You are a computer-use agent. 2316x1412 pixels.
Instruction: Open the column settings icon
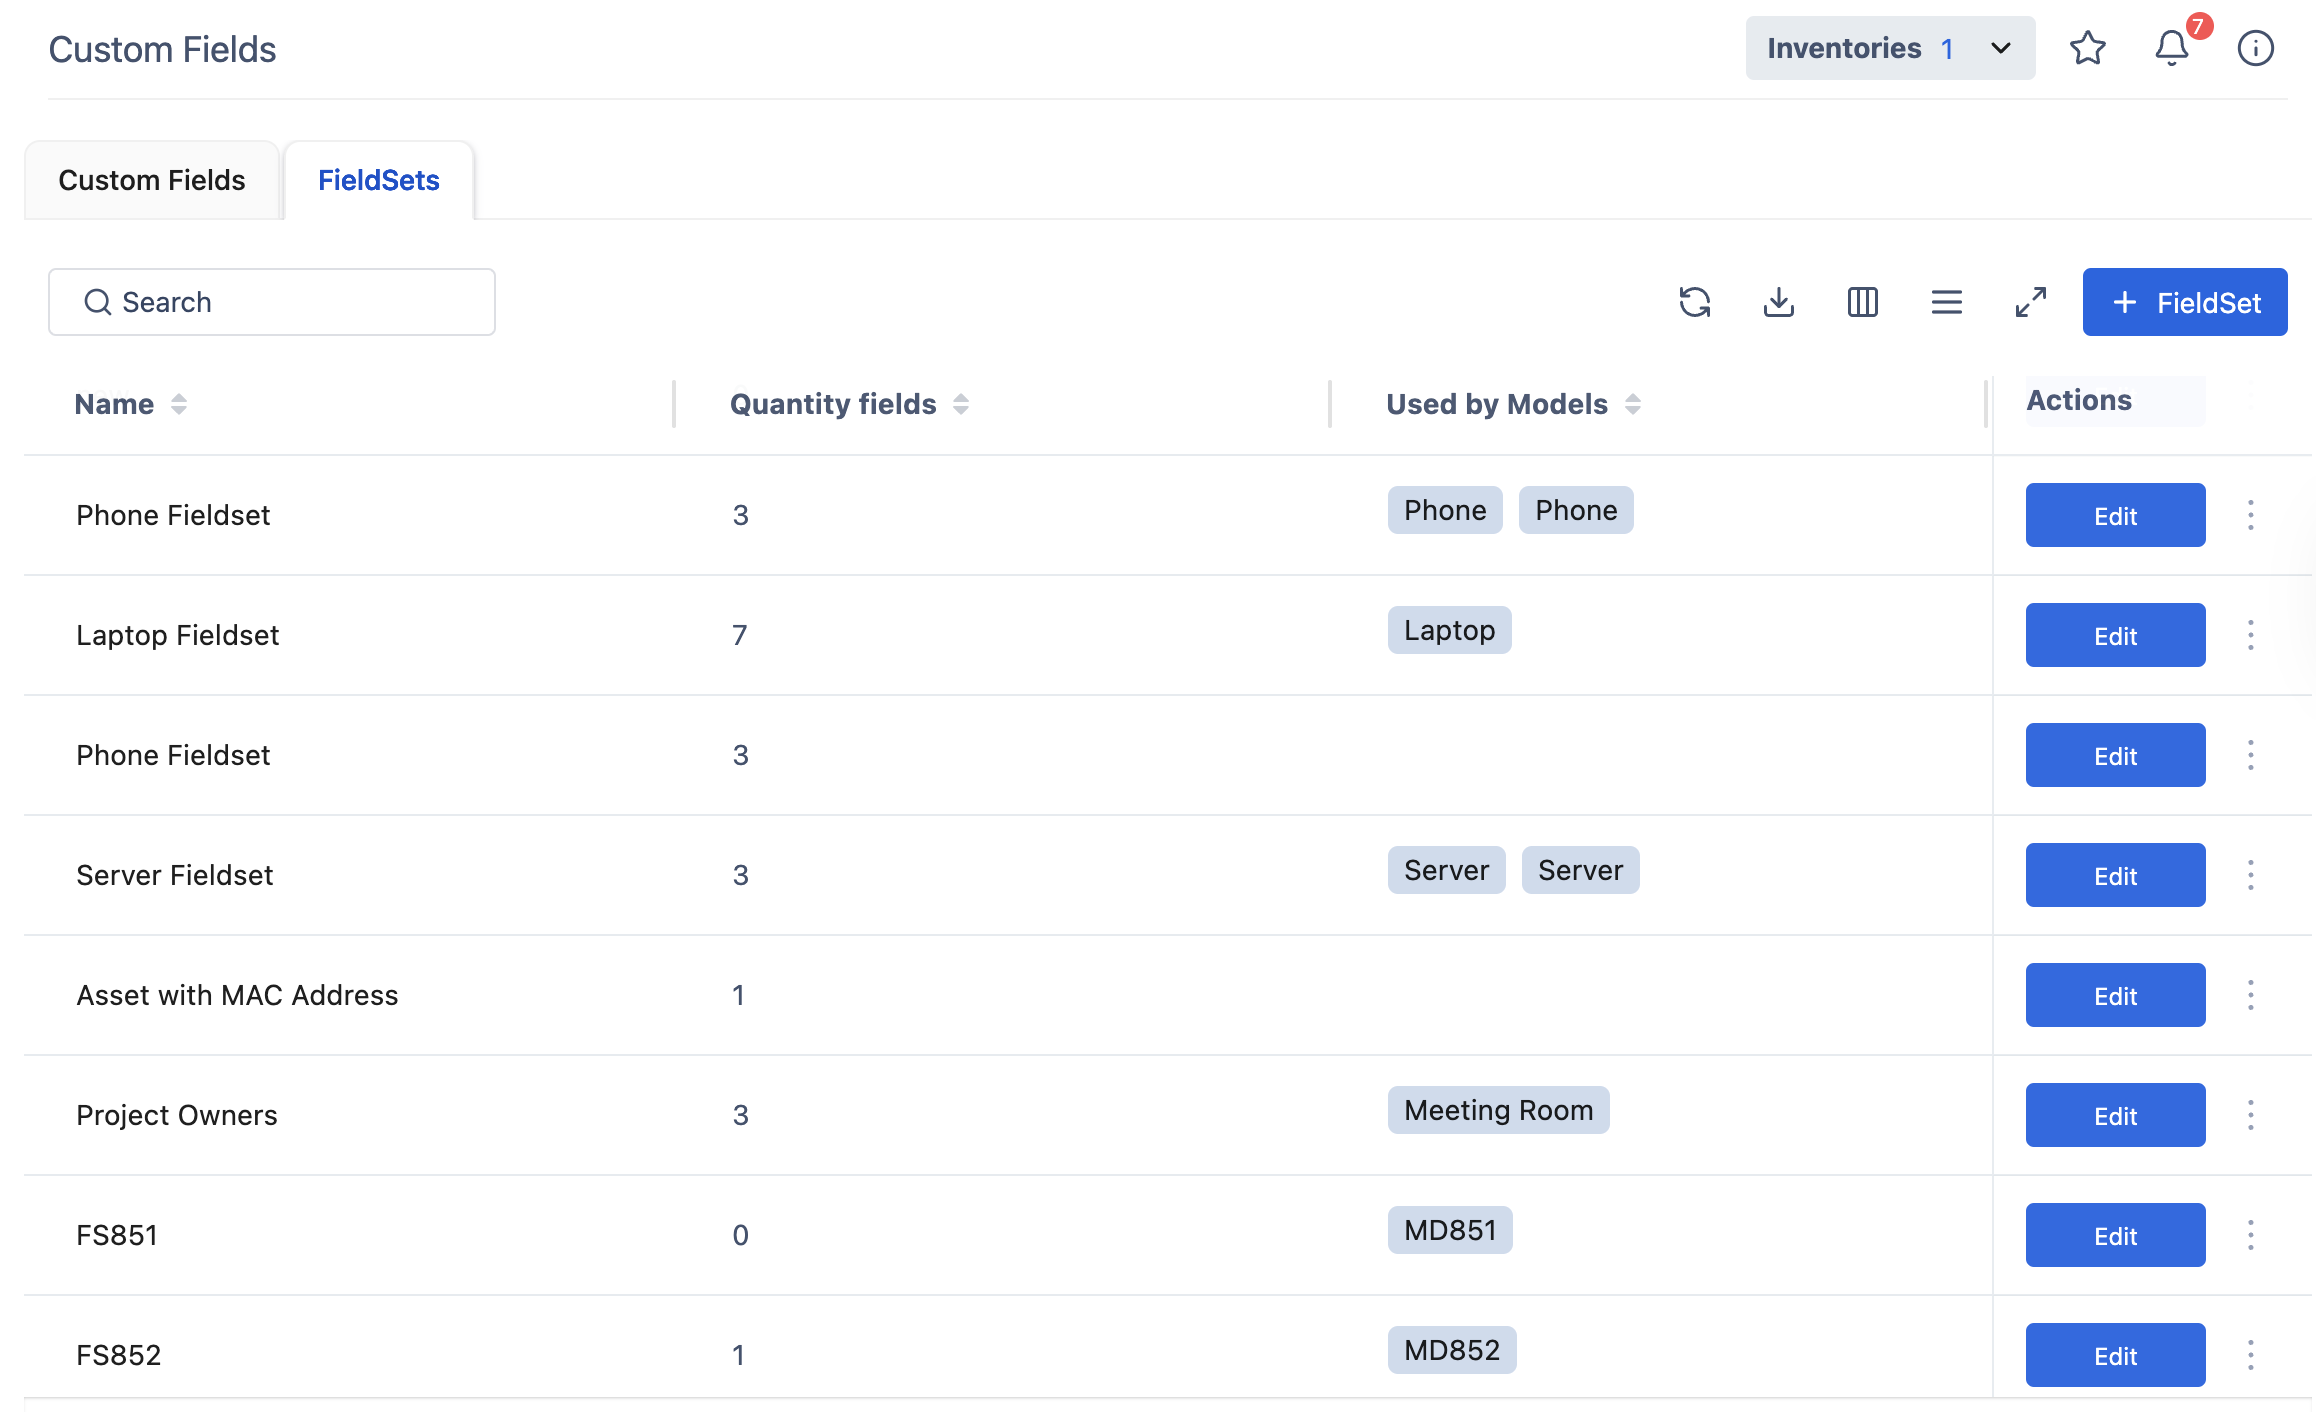[x=1862, y=302]
